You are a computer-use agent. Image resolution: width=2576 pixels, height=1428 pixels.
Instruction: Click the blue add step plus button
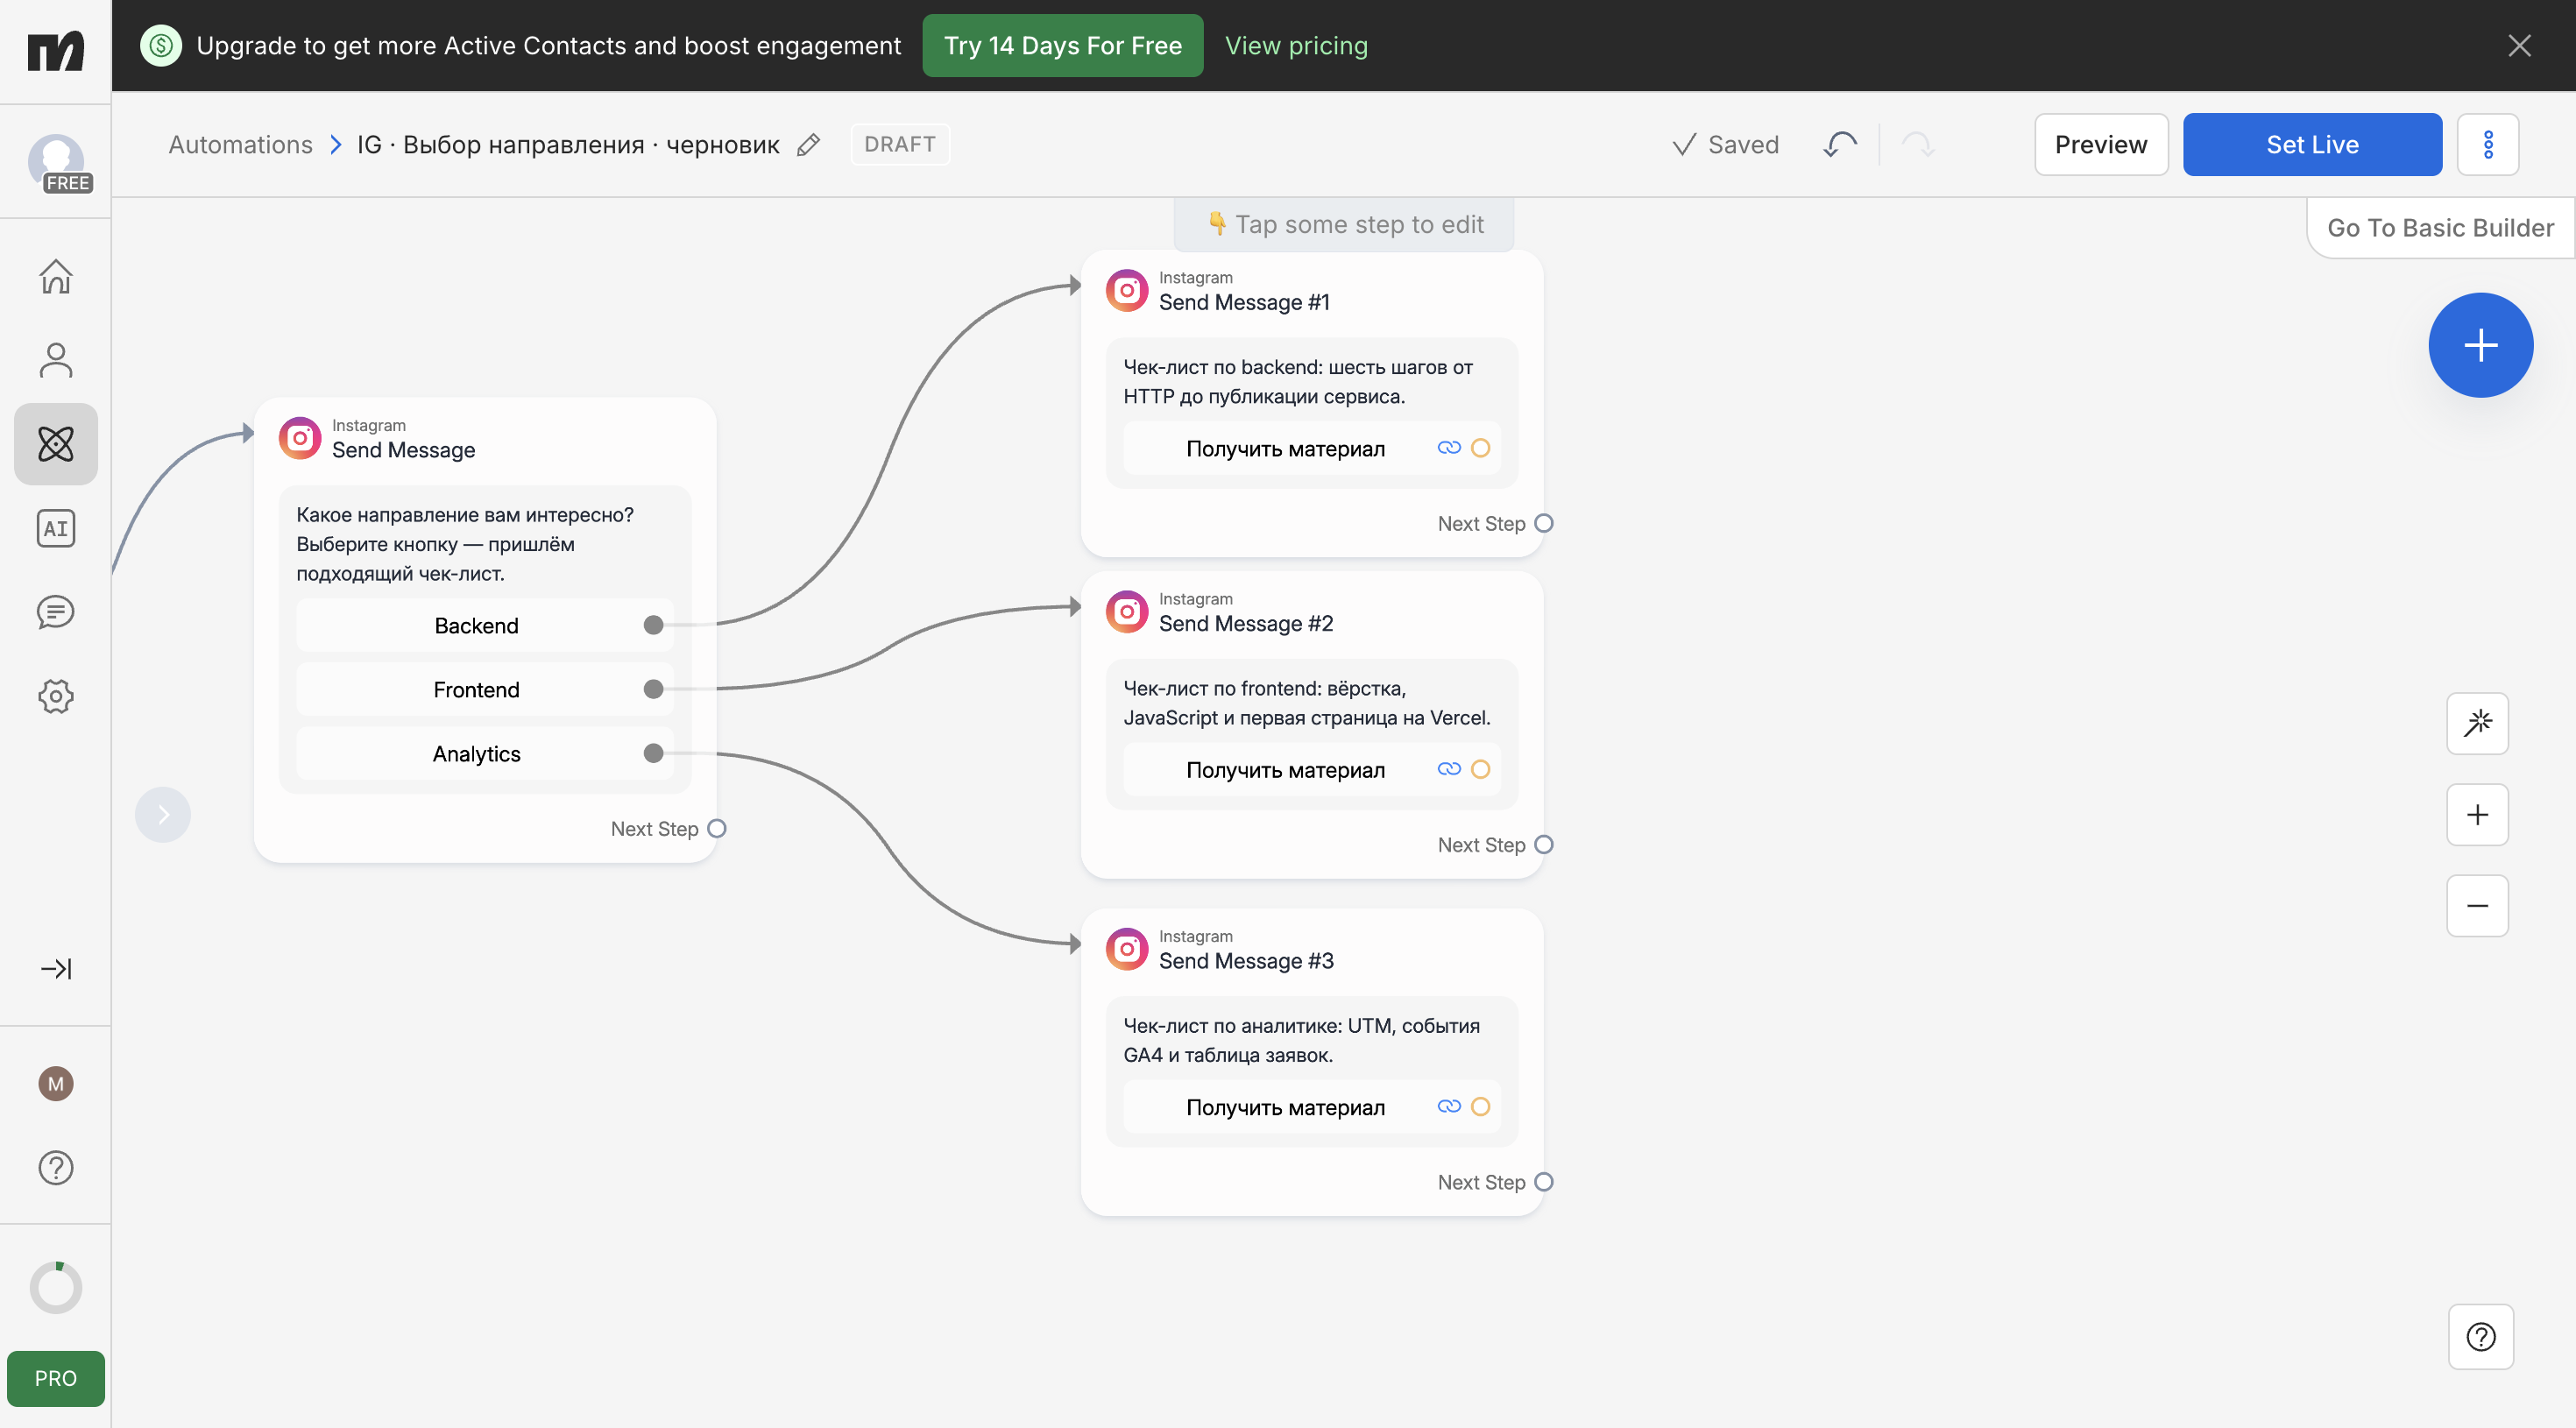pyautogui.click(x=2480, y=345)
